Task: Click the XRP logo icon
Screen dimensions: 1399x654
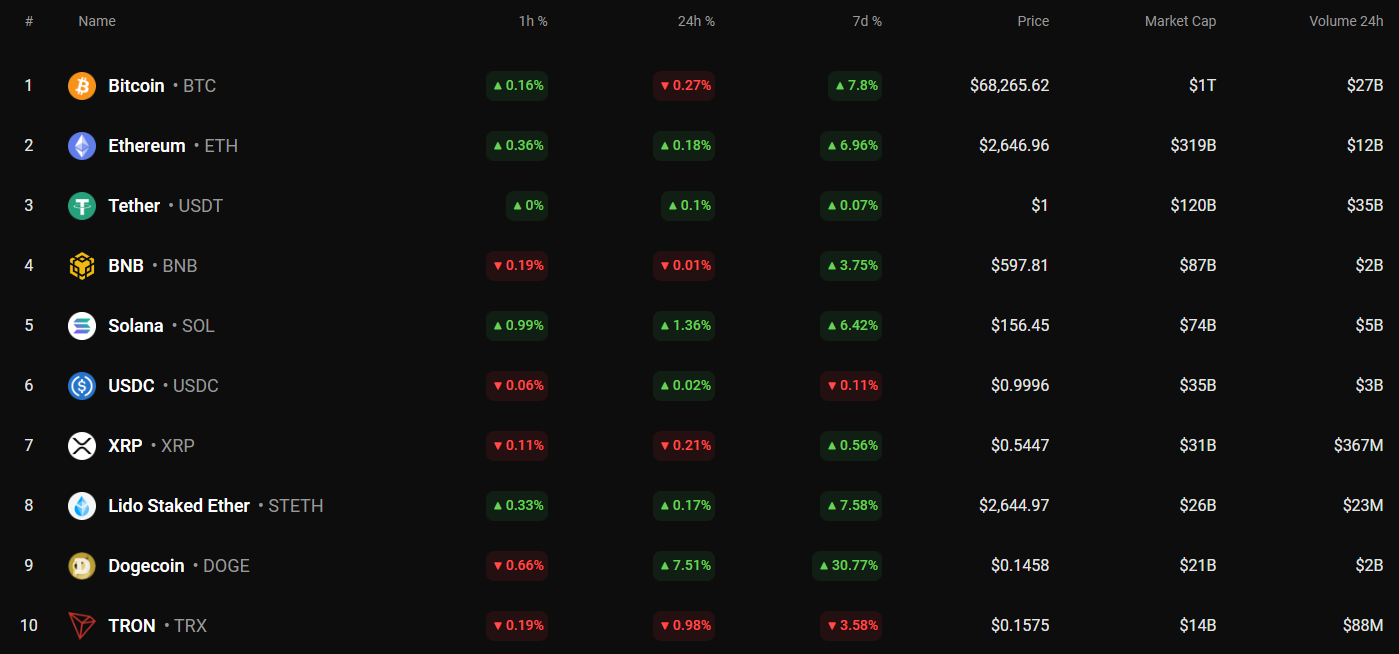Action: pos(82,446)
